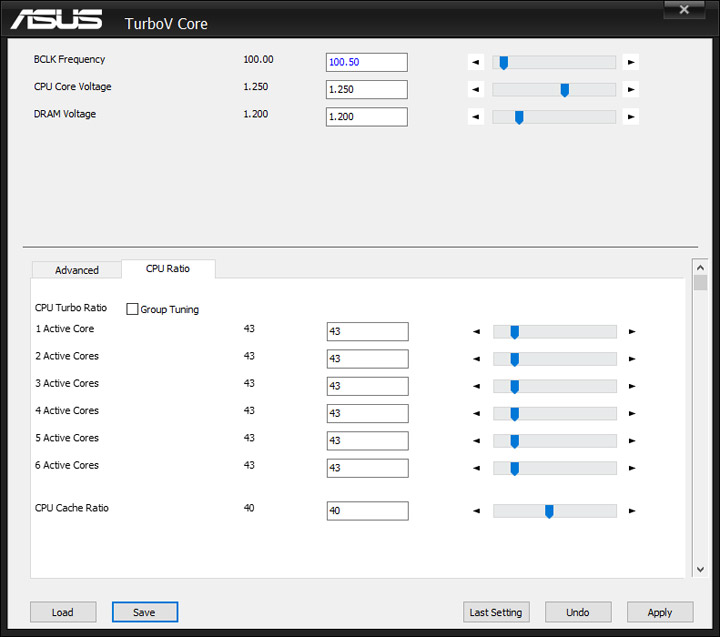Screen dimensions: 720x637
Task: Lower 2 Active Cores ratio with left arrow
Action: 477,359
